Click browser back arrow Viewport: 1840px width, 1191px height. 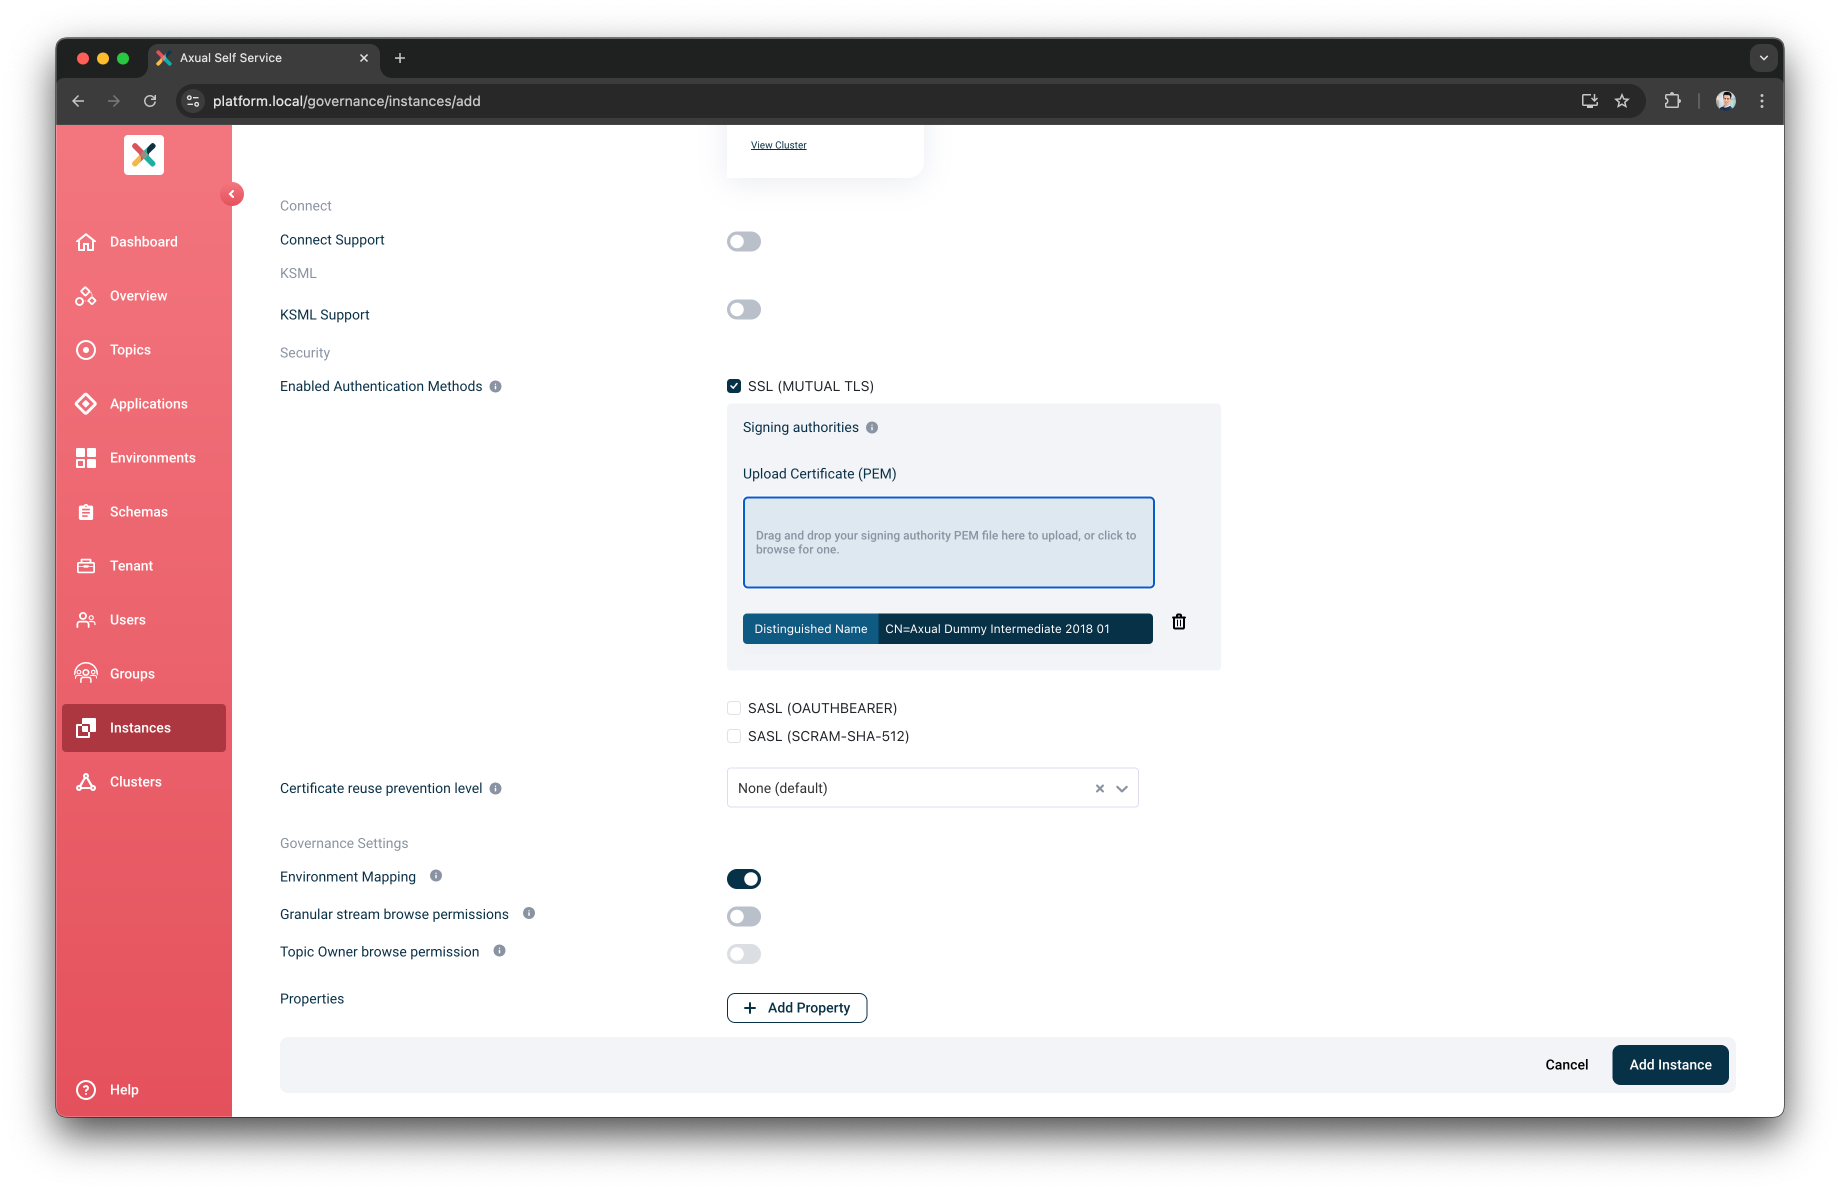coord(78,101)
